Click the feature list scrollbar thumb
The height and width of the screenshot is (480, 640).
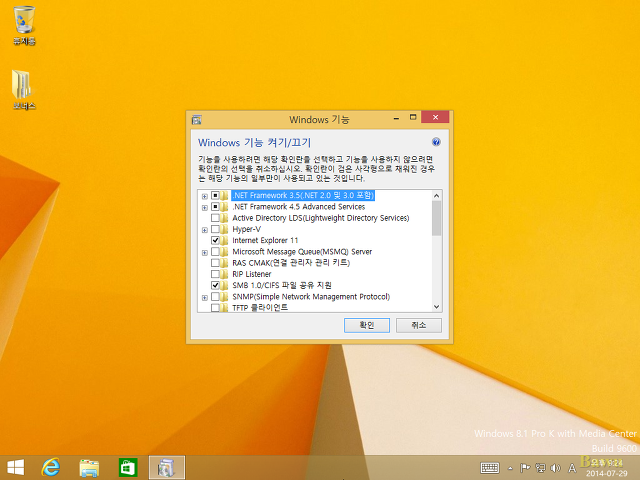pos(437,218)
